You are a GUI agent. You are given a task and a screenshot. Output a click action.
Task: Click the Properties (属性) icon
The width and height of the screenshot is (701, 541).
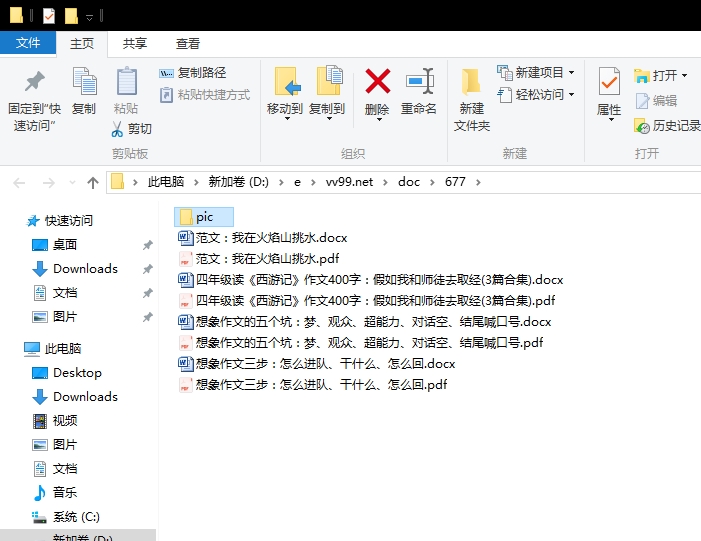(609, 81)
